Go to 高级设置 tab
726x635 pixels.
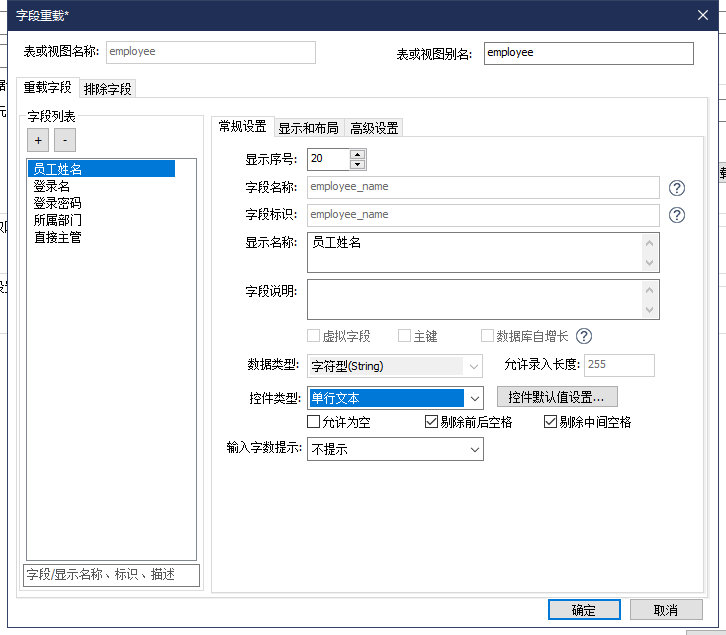(374, 127)
